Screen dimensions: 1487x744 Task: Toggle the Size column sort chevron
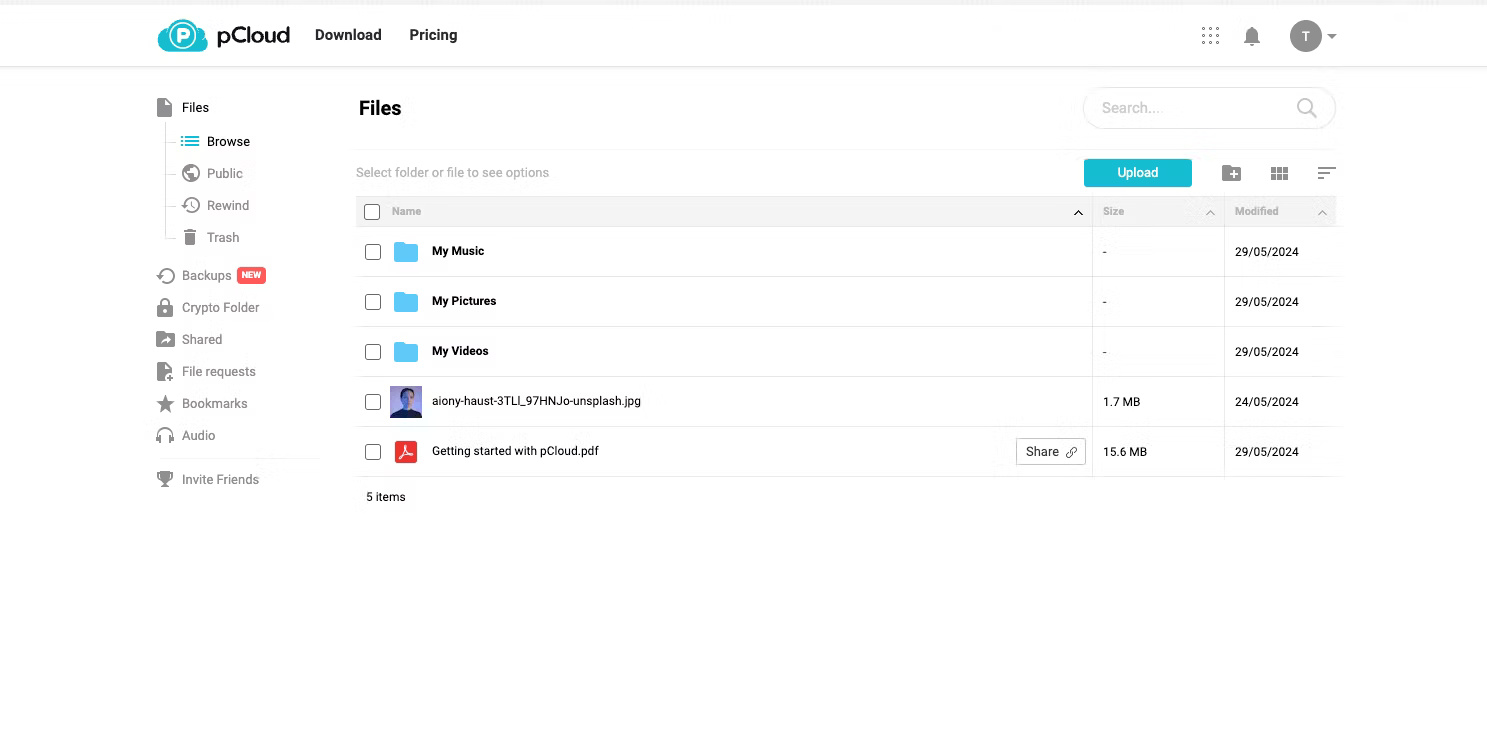[x=1210, y=212]
